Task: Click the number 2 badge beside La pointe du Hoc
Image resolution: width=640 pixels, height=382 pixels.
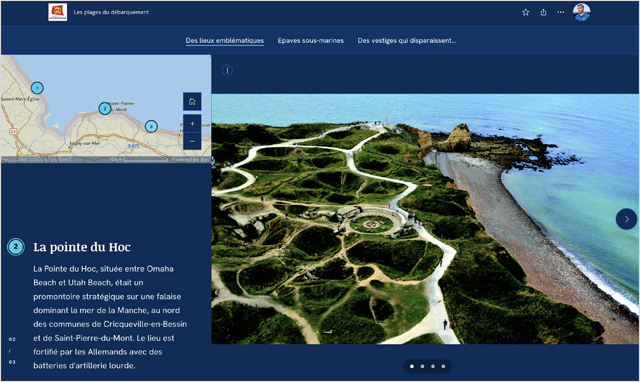Action: click(16, 247)
